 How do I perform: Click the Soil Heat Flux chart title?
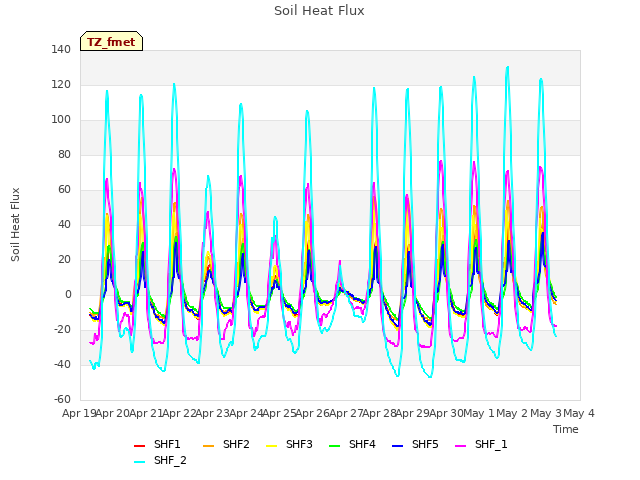click(319, 11)
